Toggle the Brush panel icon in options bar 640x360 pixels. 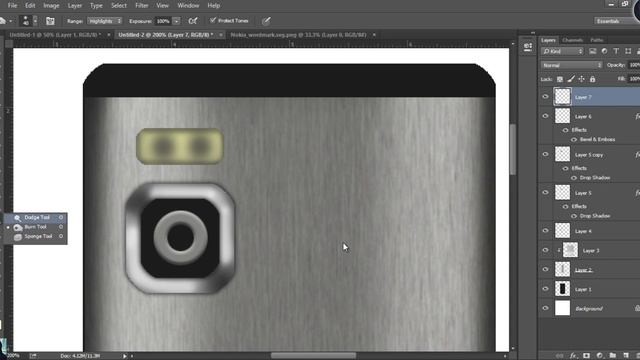pyautogui.click(x=50, y=21)
